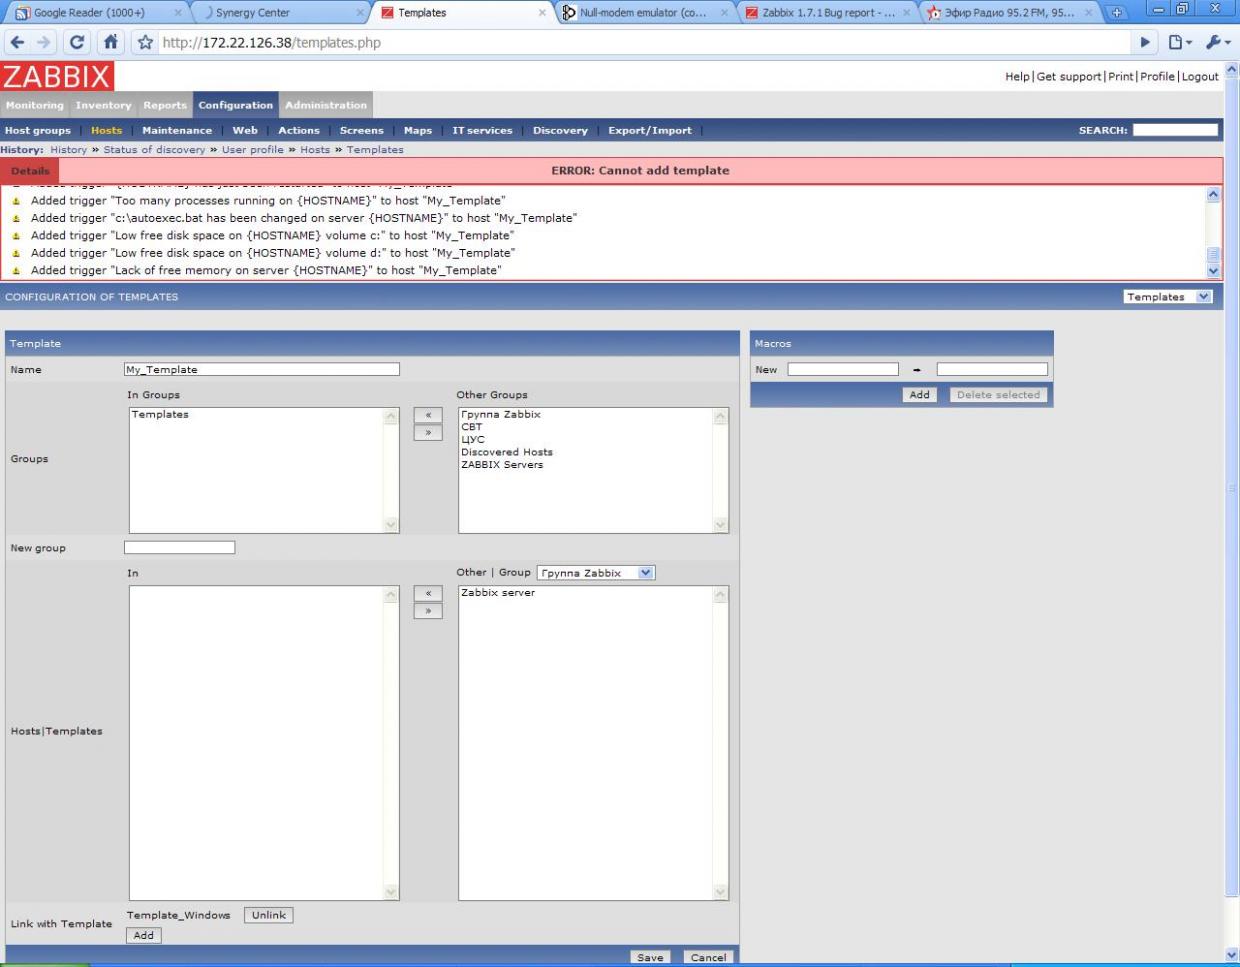Click warning icon beside 'Too many processes' message
This screenshot has height=967, width=1240.
click(16, 201)
